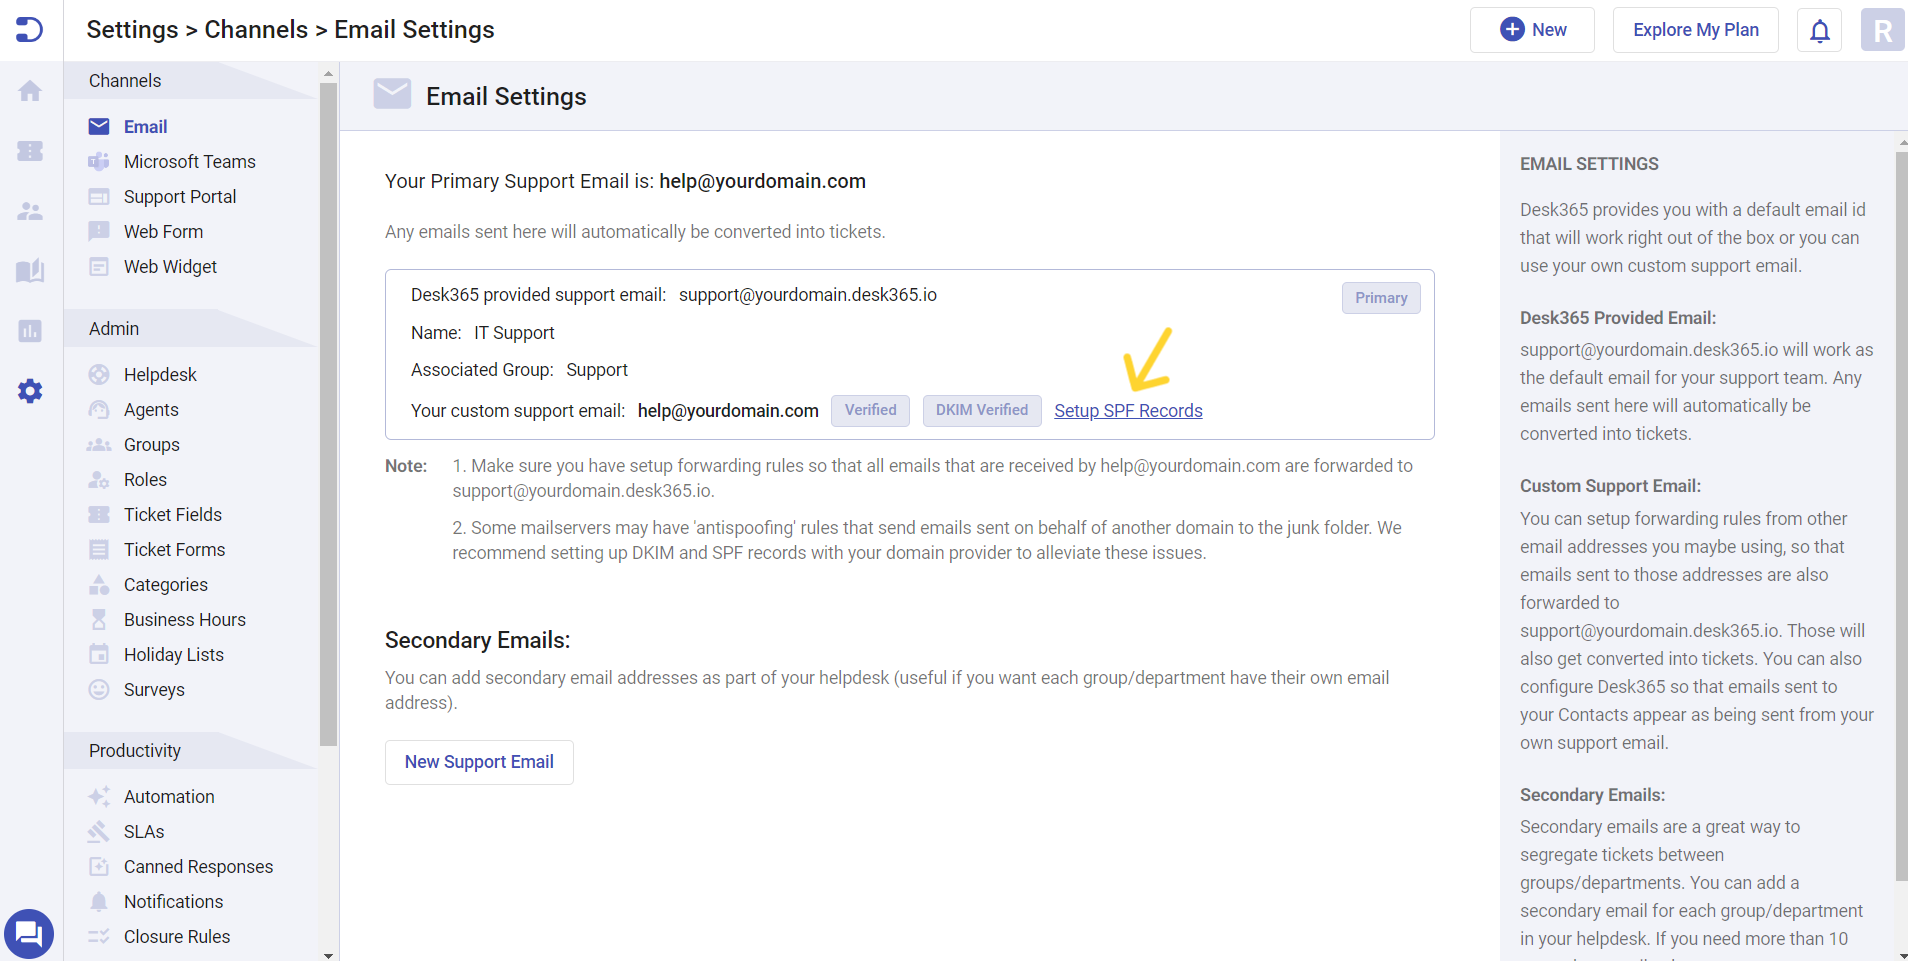1908x961 pixels.
Task: Open notifications via the bell icon
Action: pyautogui.click(x=1819, y=29)
